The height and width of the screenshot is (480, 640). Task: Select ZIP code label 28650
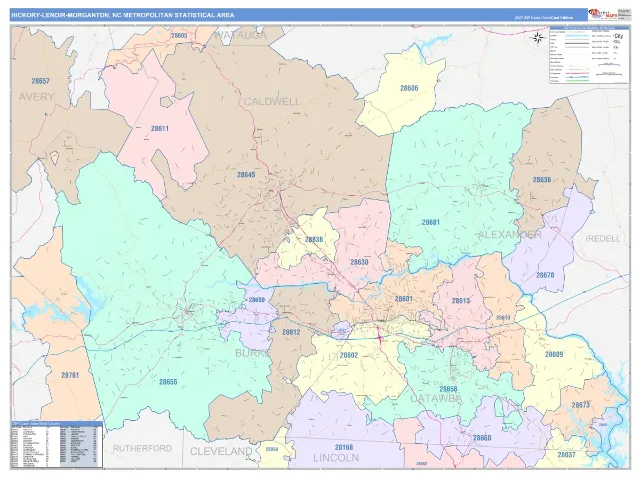coord(482,438)
